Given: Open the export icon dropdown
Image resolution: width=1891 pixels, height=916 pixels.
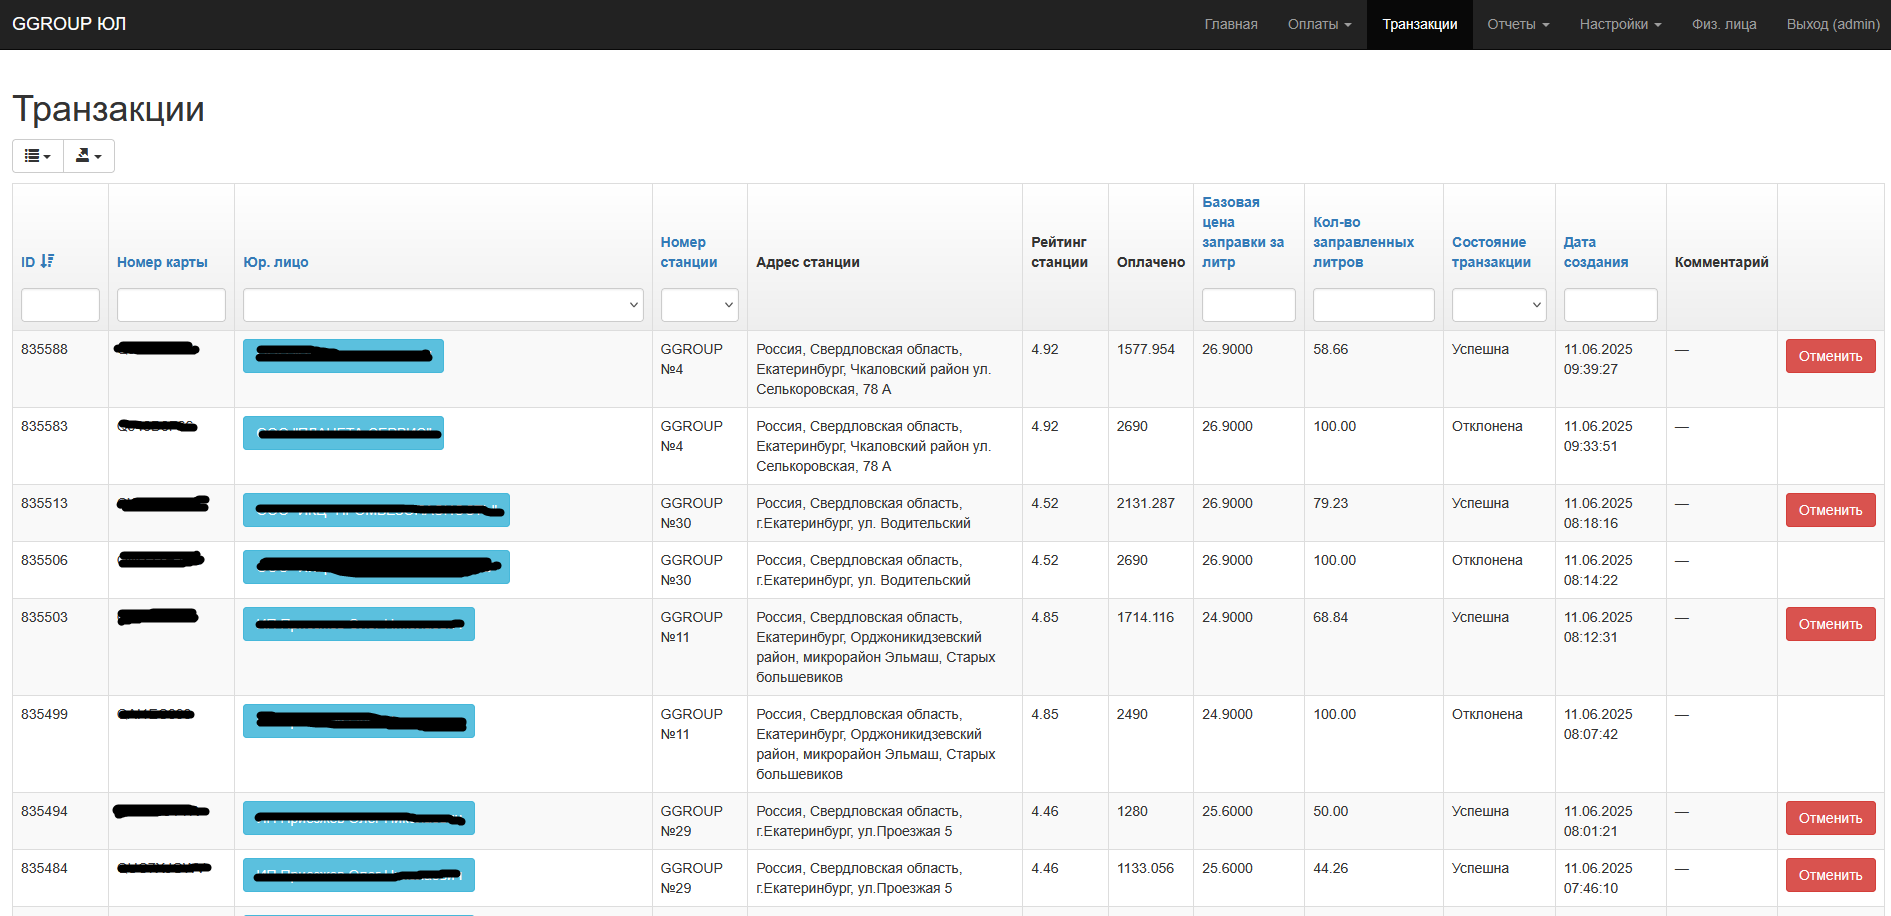Looking at the screenshot, I should (x=89, y=156).
